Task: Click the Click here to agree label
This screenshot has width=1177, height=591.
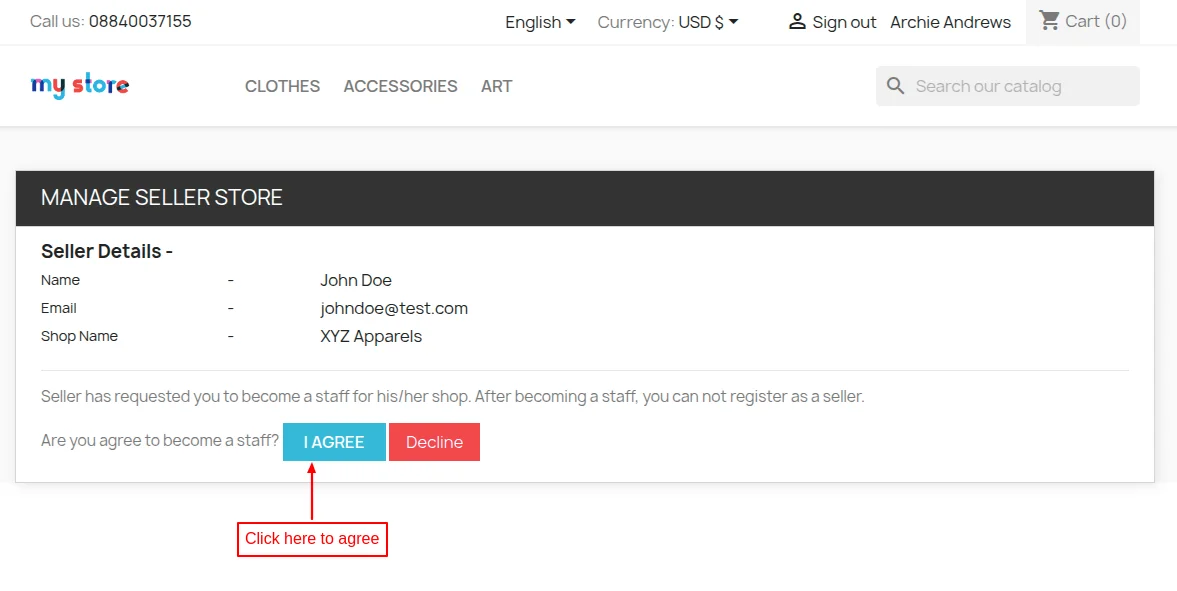Action: pos(312,539)
